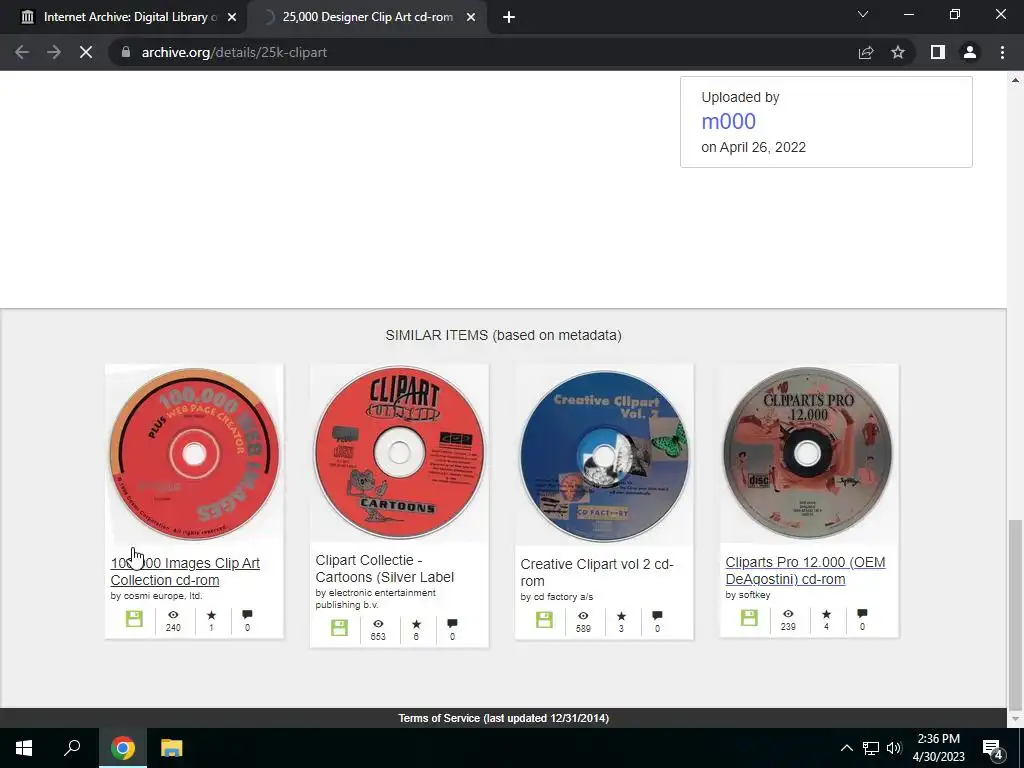Viewport: 1024px width, 768px height.
Task: Open a new browser tab
Action: point(509,18)
